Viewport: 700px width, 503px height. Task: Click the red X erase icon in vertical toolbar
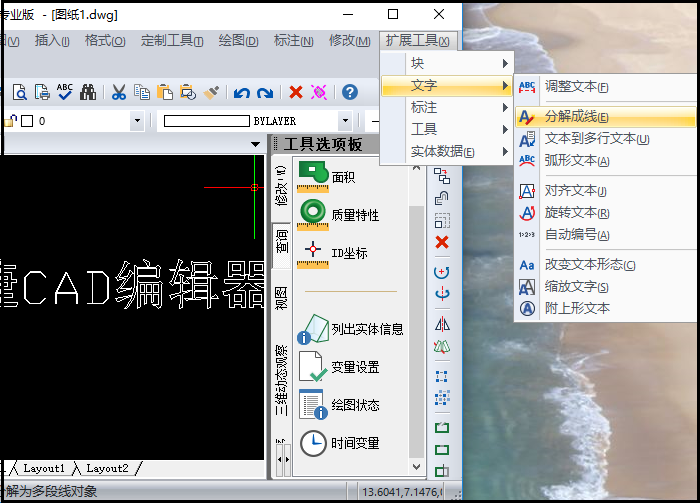pos(442,242)
